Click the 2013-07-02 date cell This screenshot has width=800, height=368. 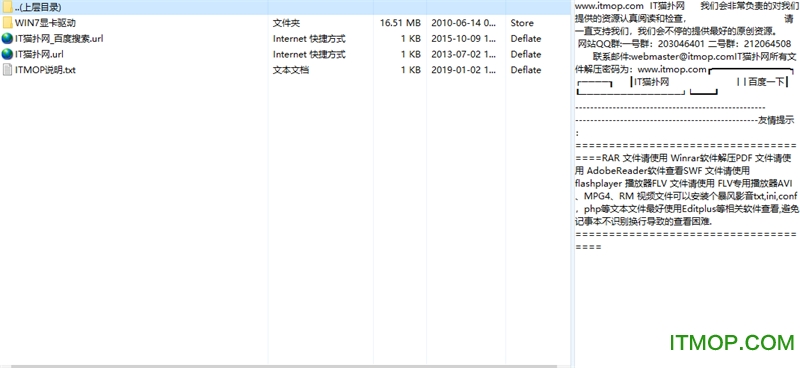(x=463, y=54)
